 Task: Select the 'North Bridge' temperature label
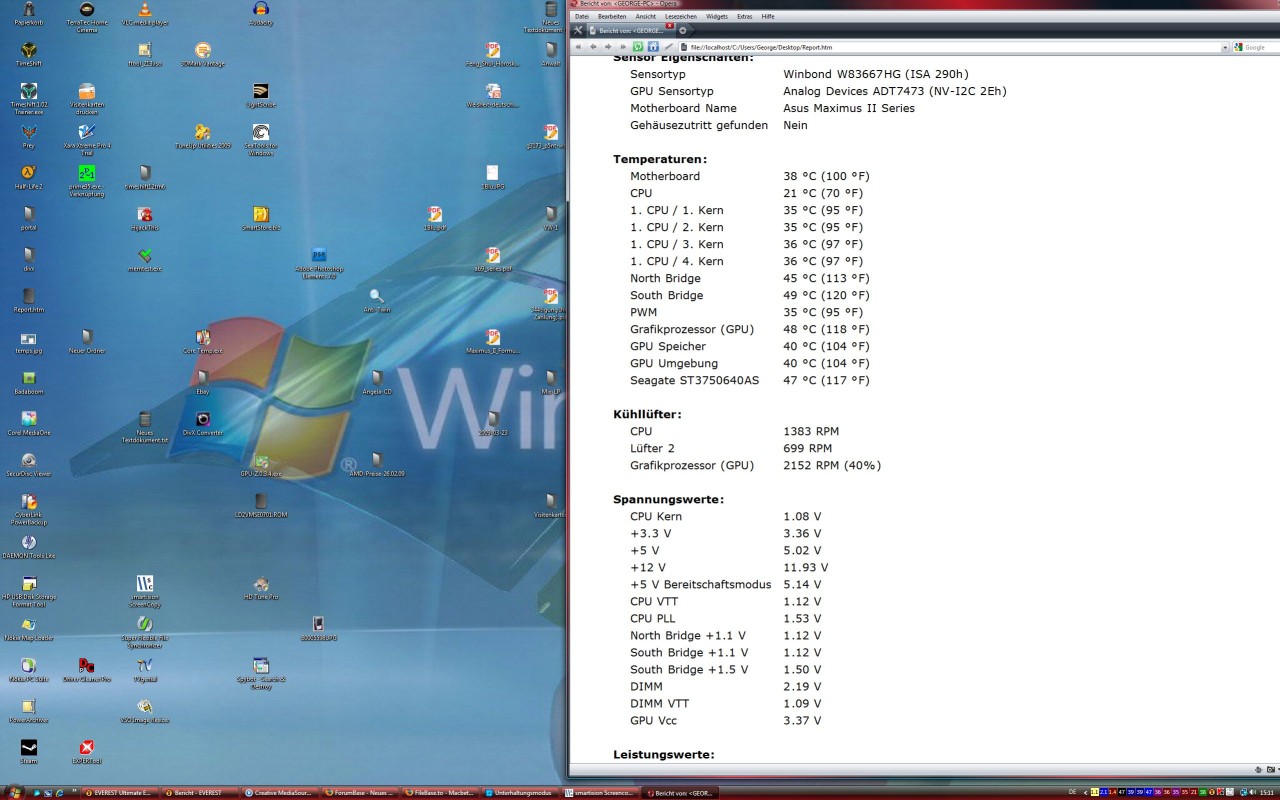click(x=665, y=278)
